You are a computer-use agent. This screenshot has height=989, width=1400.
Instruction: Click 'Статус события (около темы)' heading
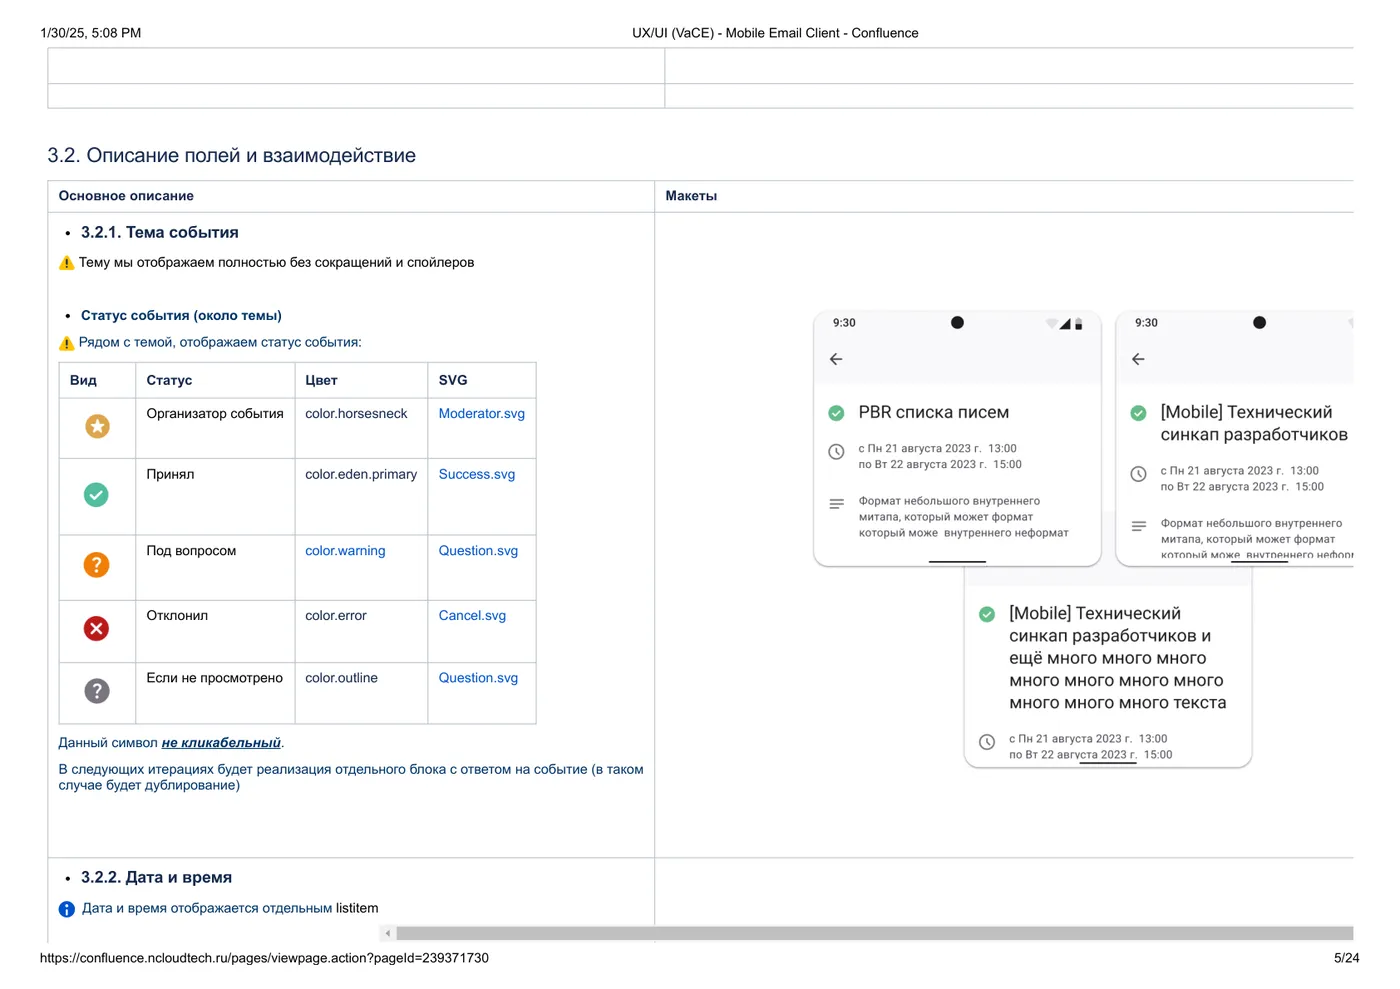(x=181, y=316)
